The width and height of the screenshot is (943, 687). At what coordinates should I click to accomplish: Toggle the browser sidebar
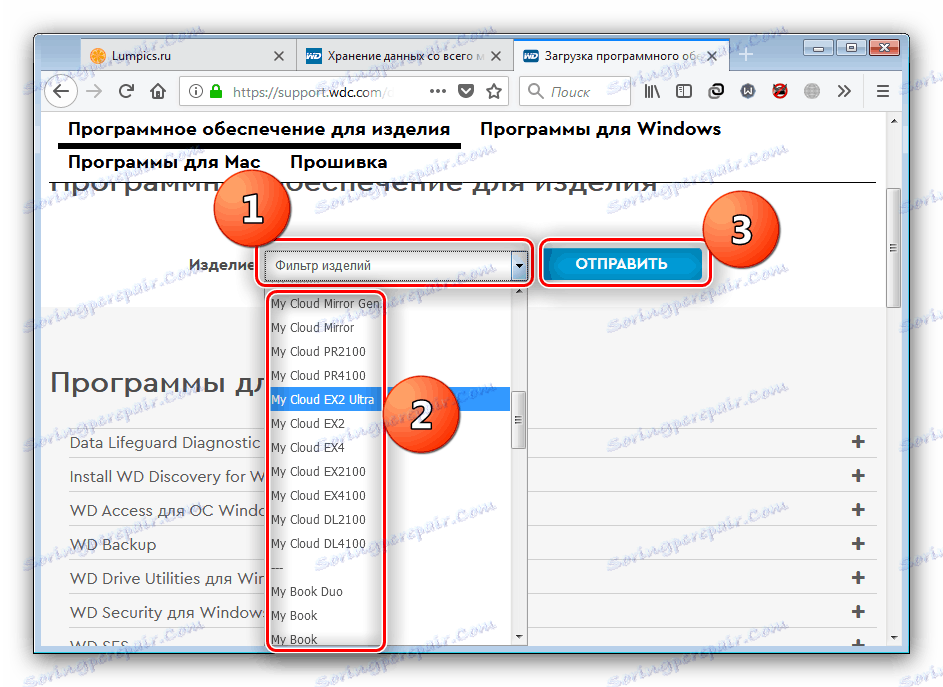684,91
